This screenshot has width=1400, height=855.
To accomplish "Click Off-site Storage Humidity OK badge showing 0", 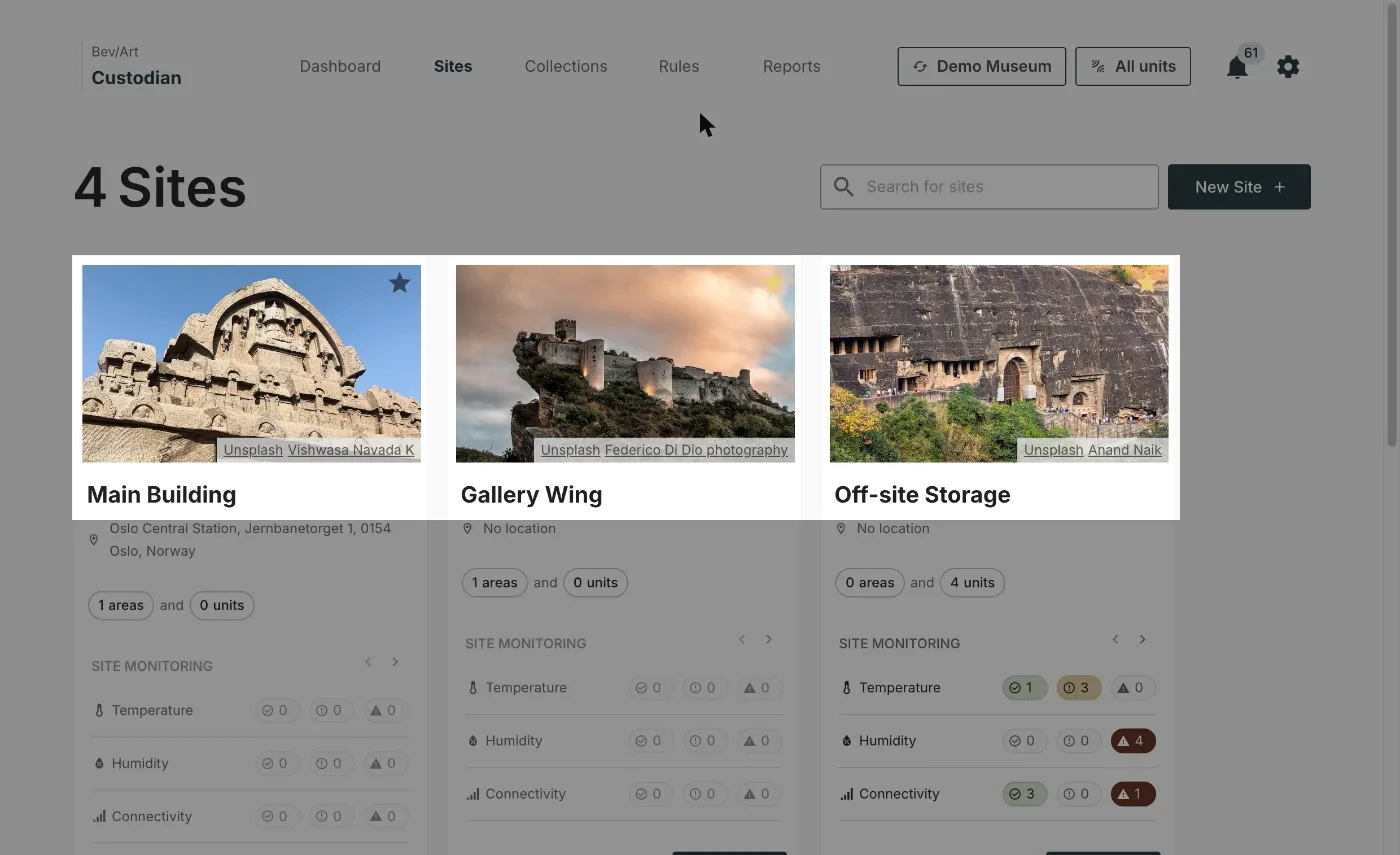I will [x=1025, y=741].
